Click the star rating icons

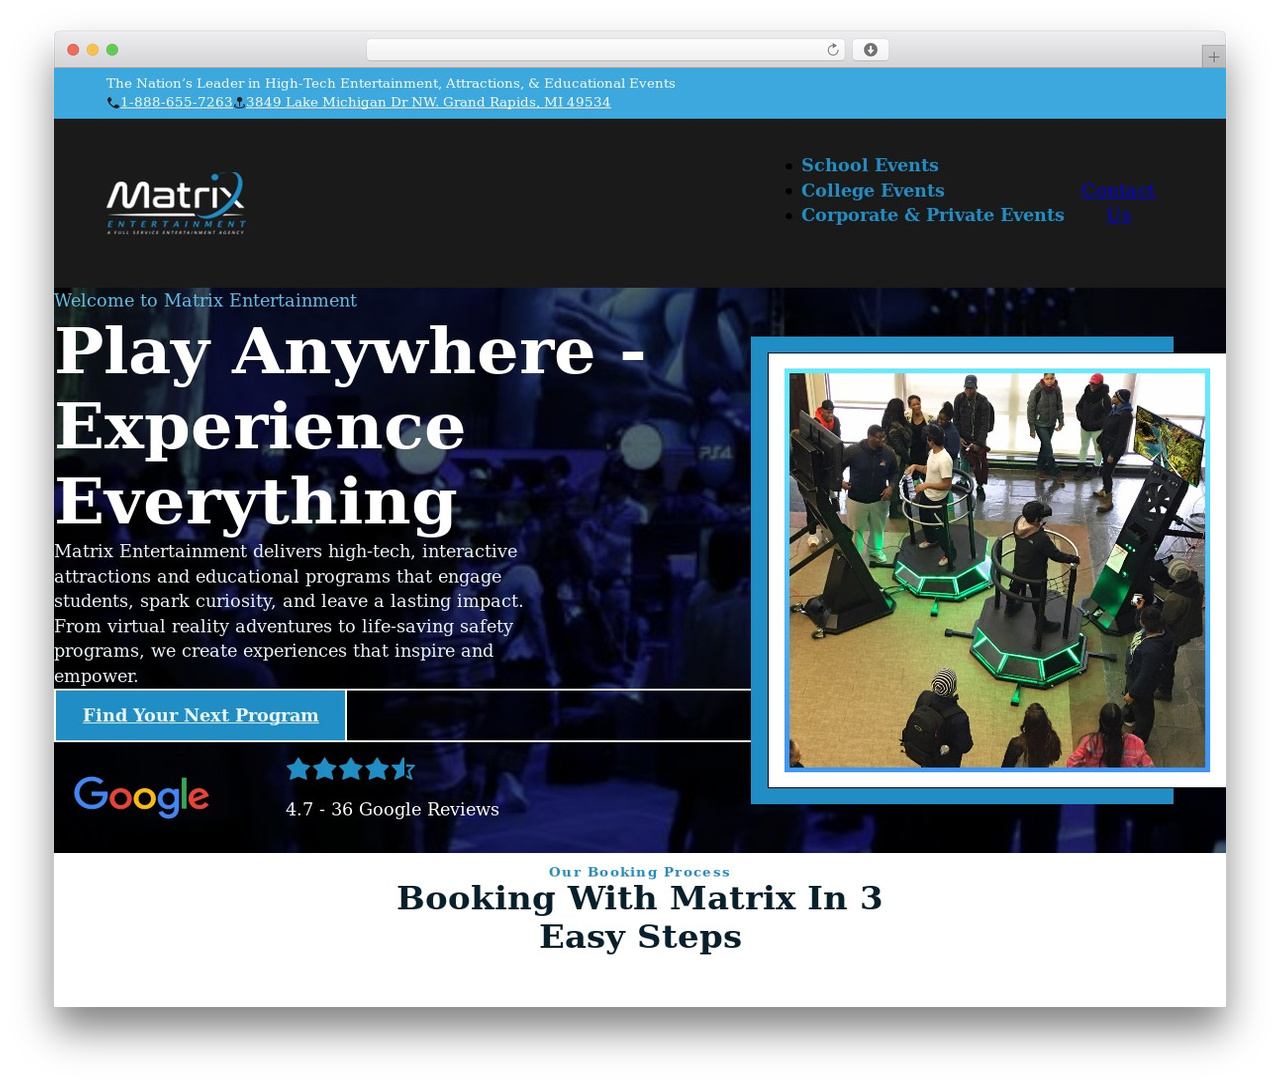(x=350, y=769)
